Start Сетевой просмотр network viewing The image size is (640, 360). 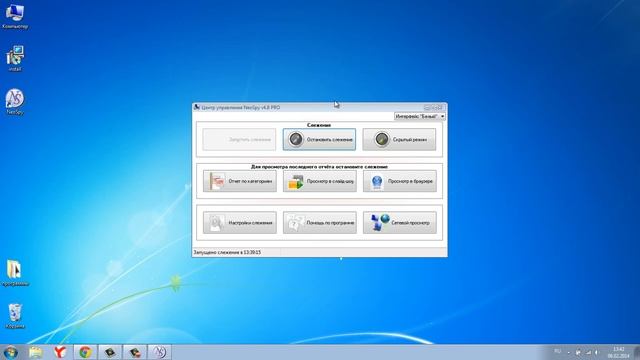click(x=400, y=223)
